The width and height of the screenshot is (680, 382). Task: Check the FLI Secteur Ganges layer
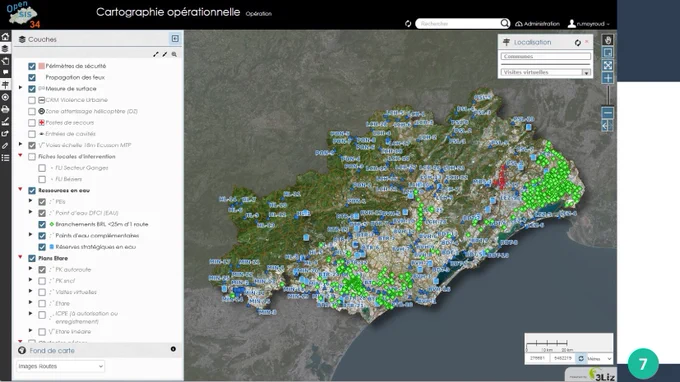tap(42, 168)
